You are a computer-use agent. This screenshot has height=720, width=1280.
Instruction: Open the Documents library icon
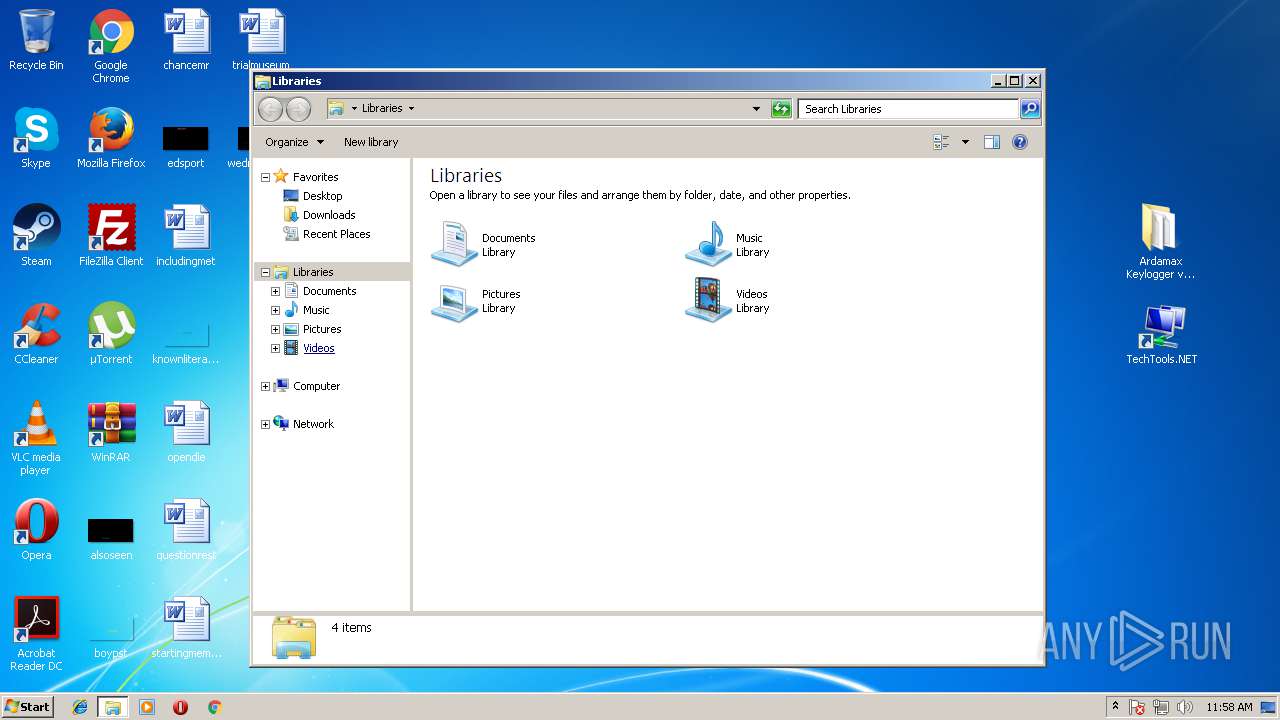(454, 244)
